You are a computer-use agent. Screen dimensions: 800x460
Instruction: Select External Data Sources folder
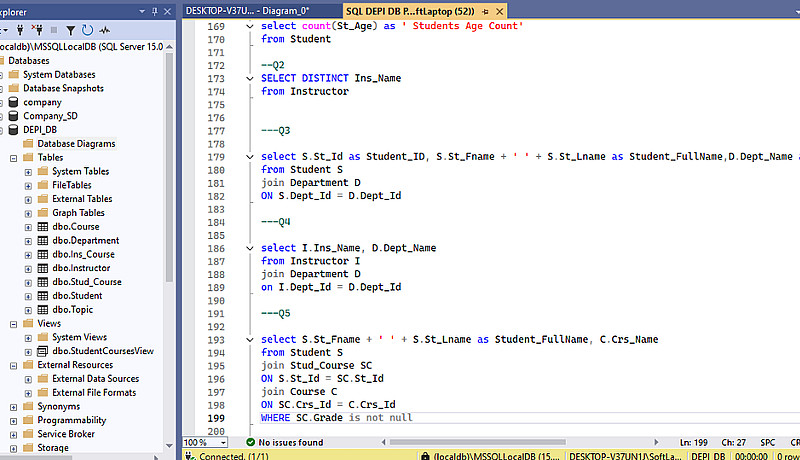point(95,378)
